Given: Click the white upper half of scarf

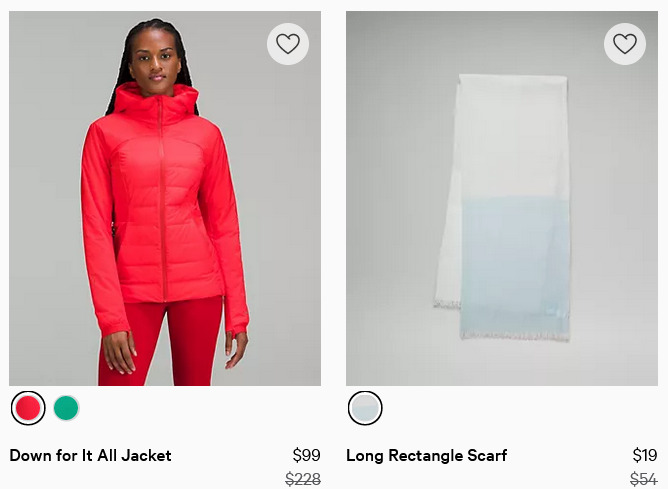Looking at the screenshot, I should coord(513,136).
